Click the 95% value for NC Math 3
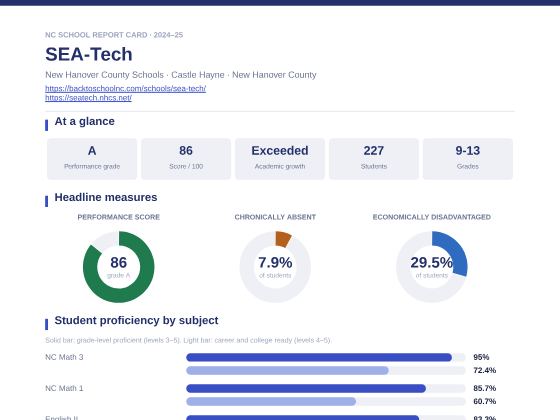 point(481,357)
